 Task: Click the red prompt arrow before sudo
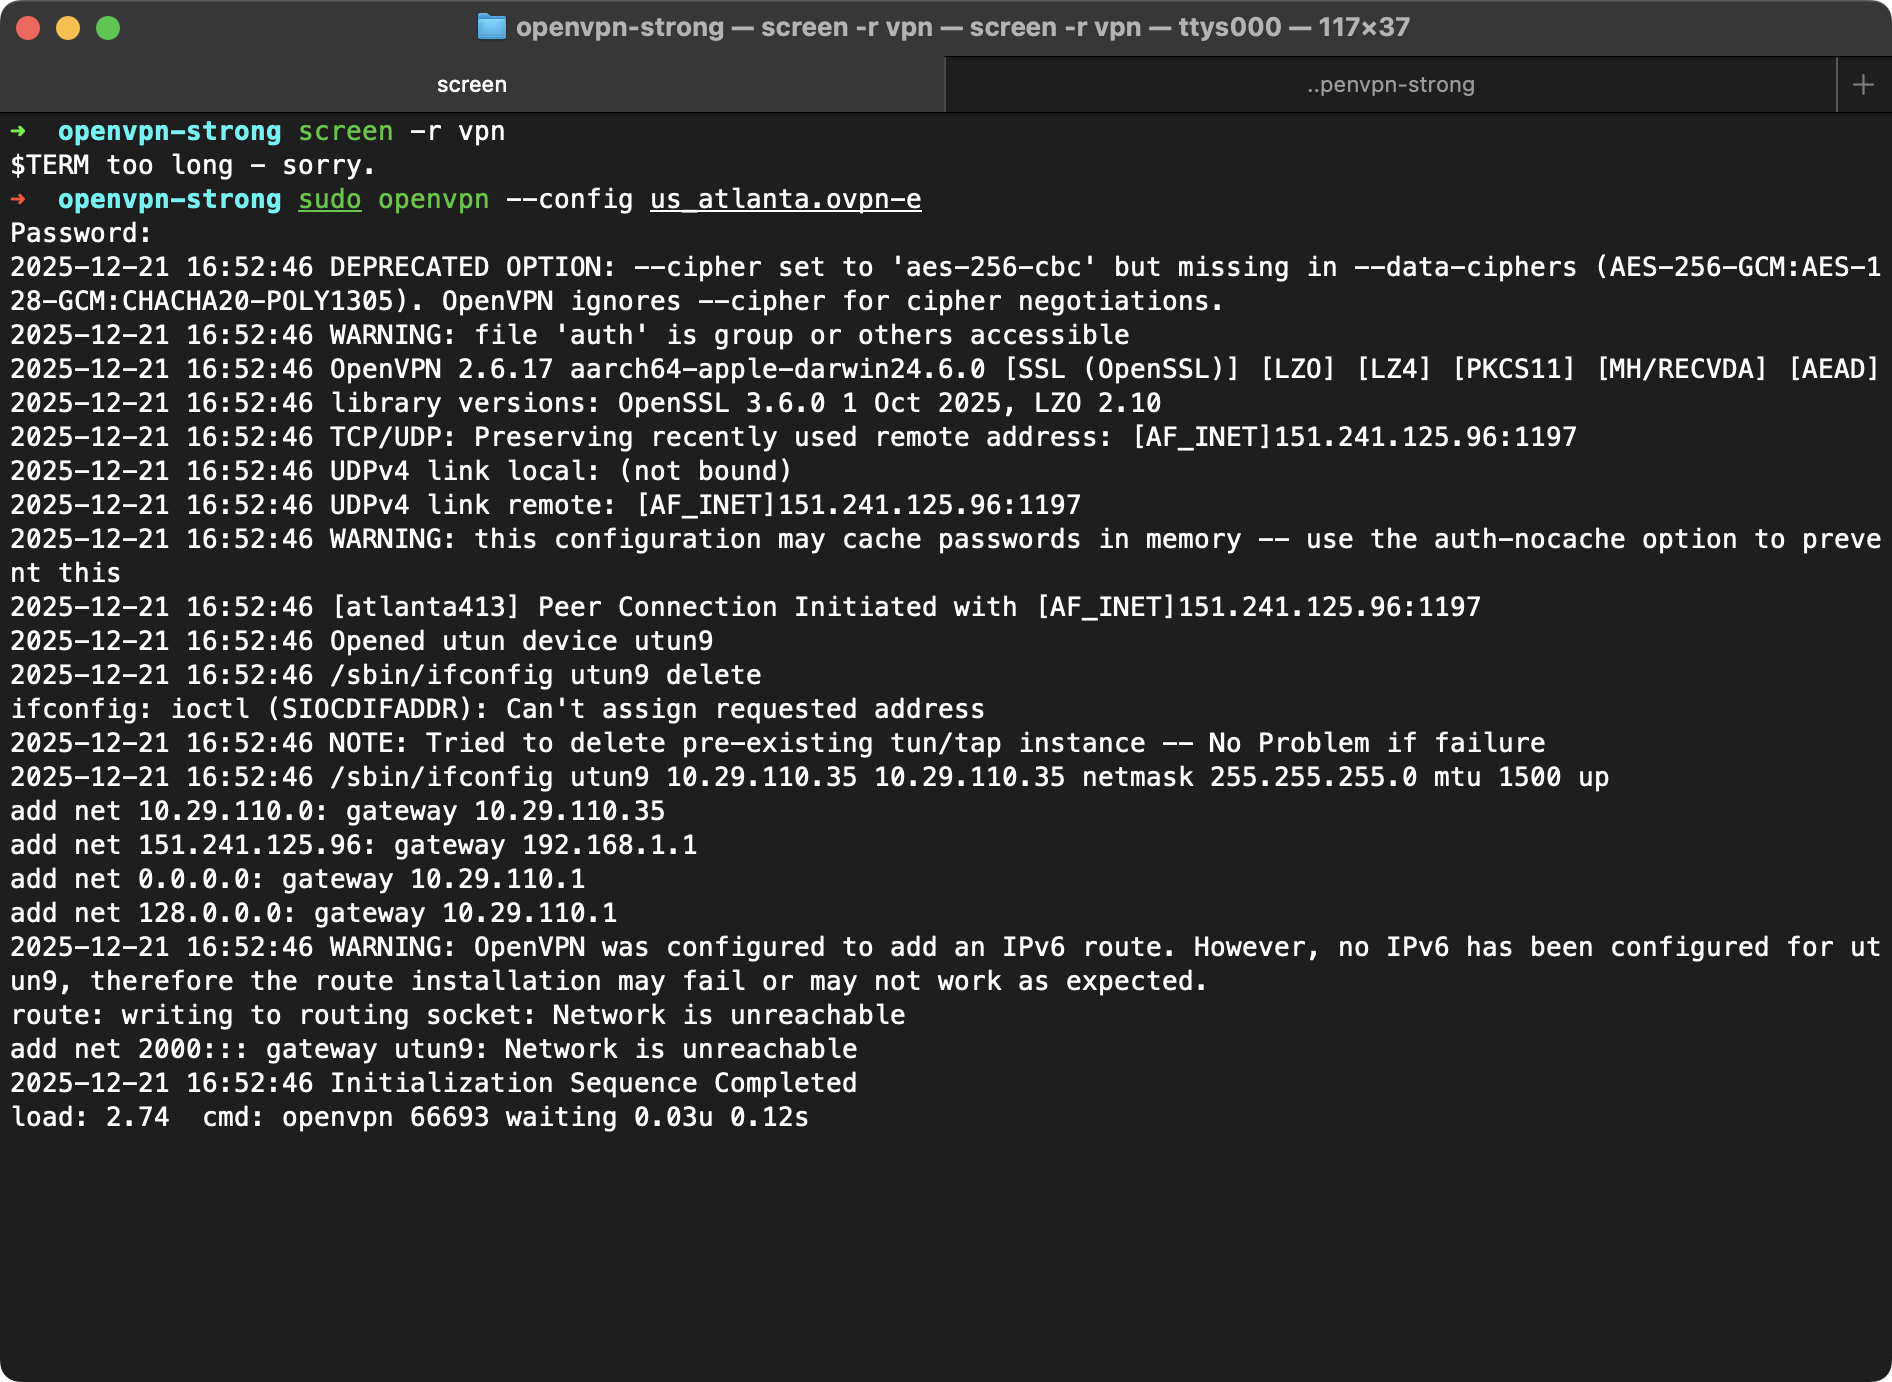(18, 199)
